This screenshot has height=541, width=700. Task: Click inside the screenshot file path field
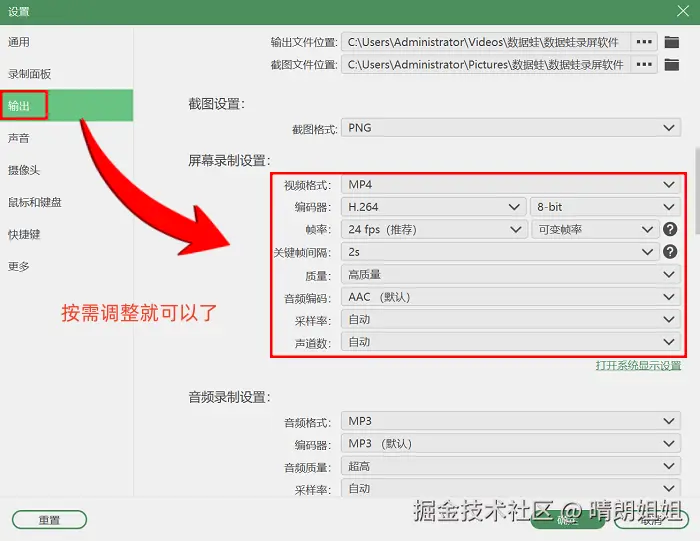click(486, 64)
